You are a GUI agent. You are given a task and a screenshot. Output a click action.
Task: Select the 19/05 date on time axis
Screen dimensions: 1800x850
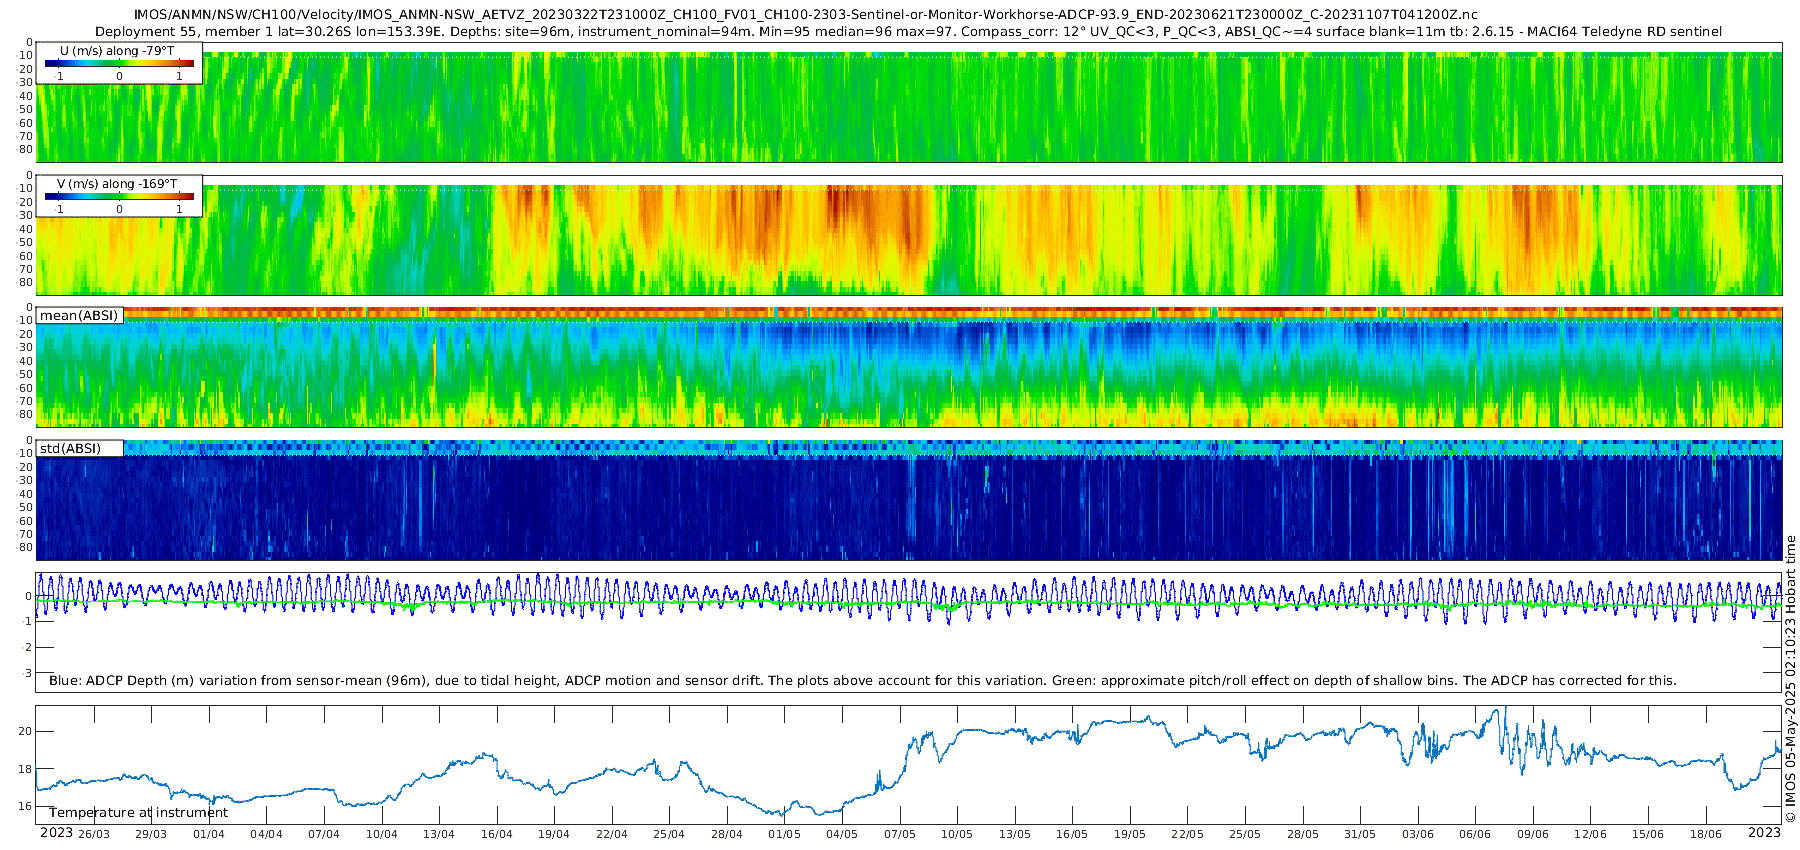1130,834
